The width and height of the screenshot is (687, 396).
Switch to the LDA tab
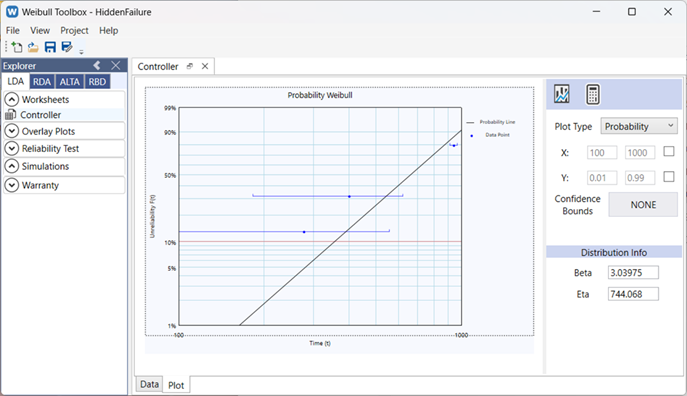tap(16, 81)
